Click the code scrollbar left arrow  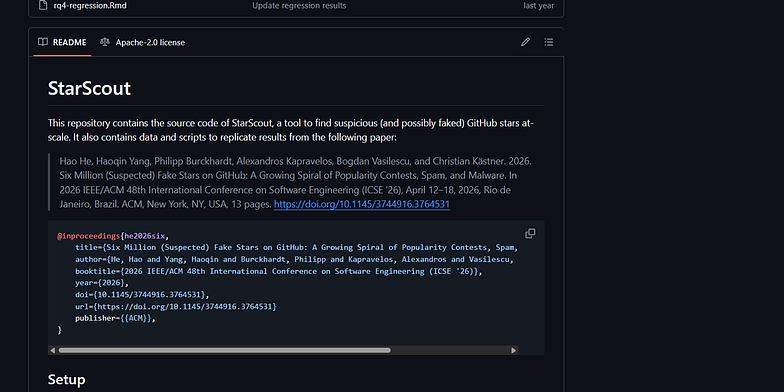click(x=52, y=350)
